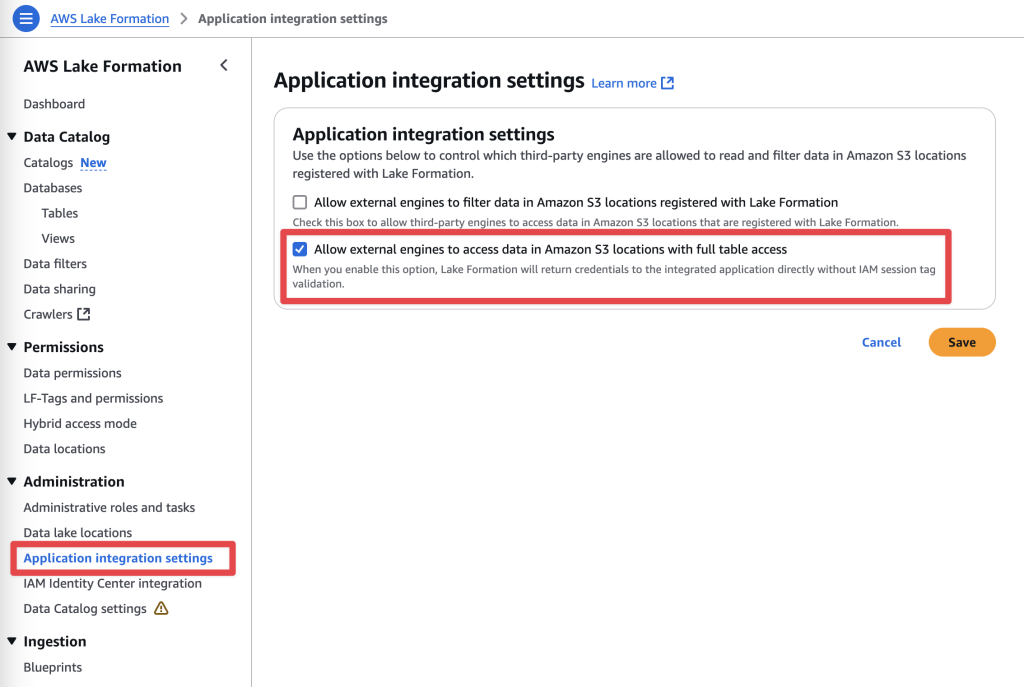Open the hamburger navigation menu icon
This screenshot has width=1024, height=687.
pos(26,18)
